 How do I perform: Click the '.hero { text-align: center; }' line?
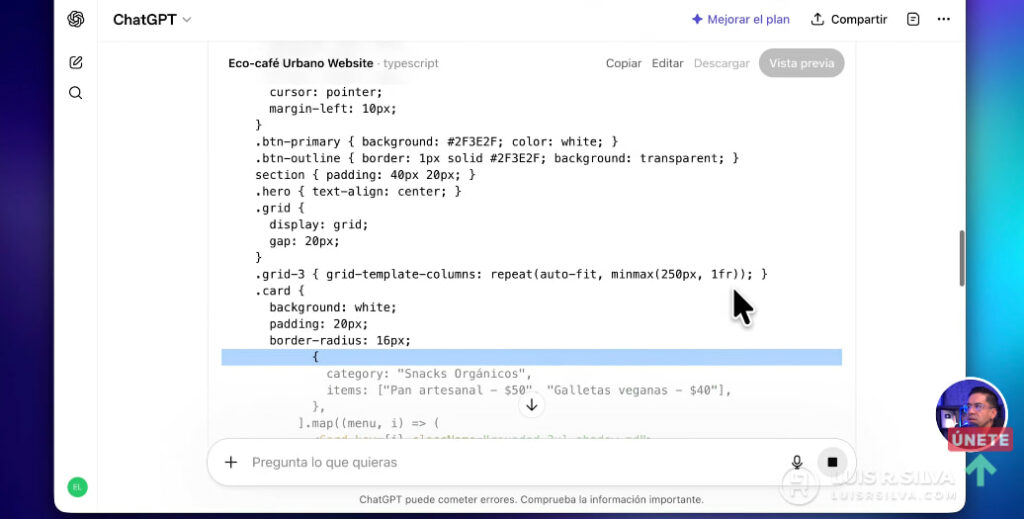358,191
